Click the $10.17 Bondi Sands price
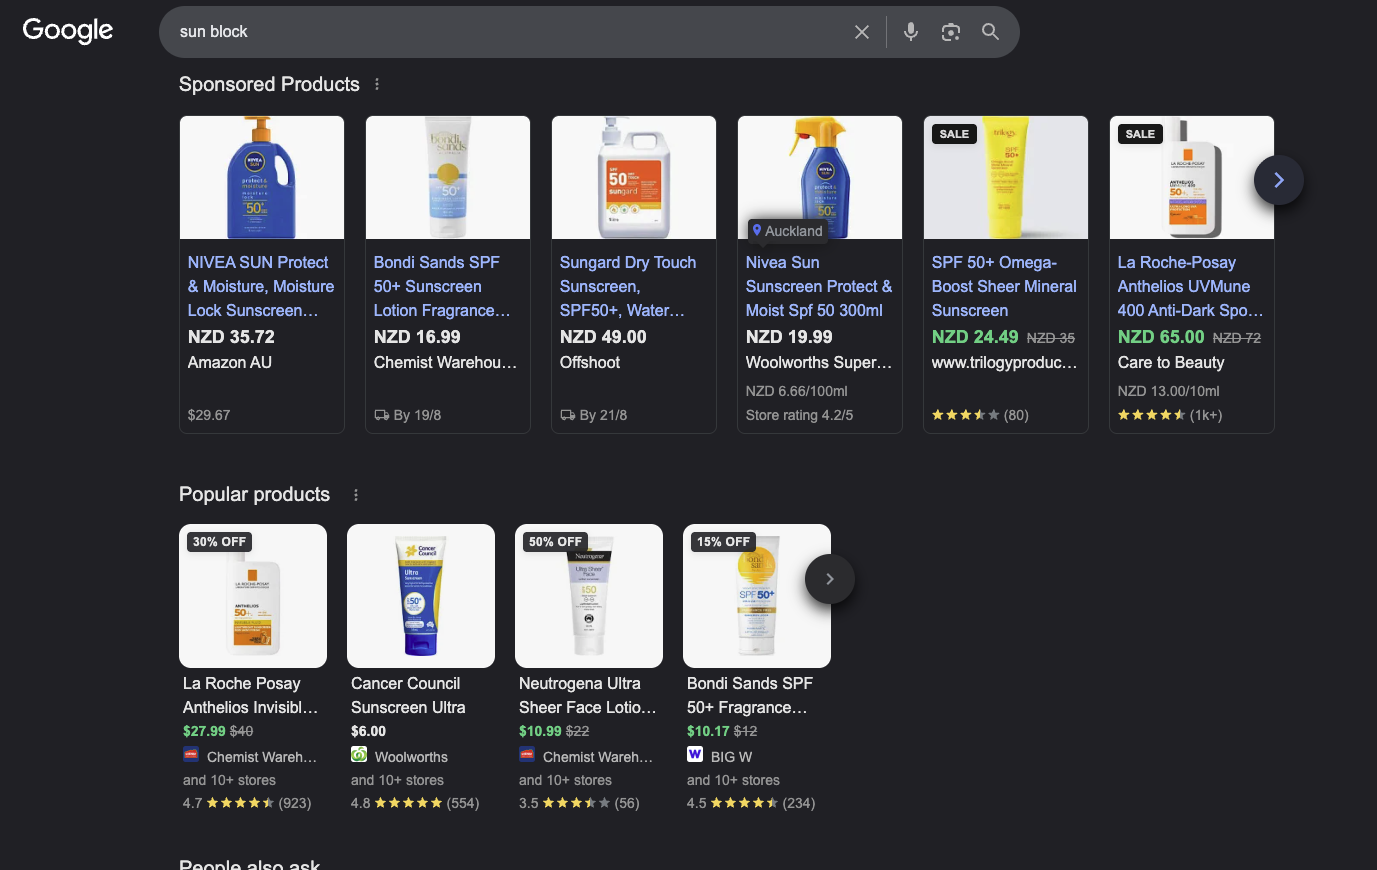Screen dimensions: 1377x870 (x=708, y=731)
